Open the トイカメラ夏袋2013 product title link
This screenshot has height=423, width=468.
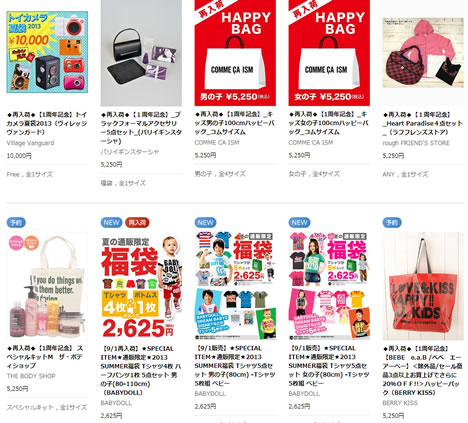click(x=47, y=123)
